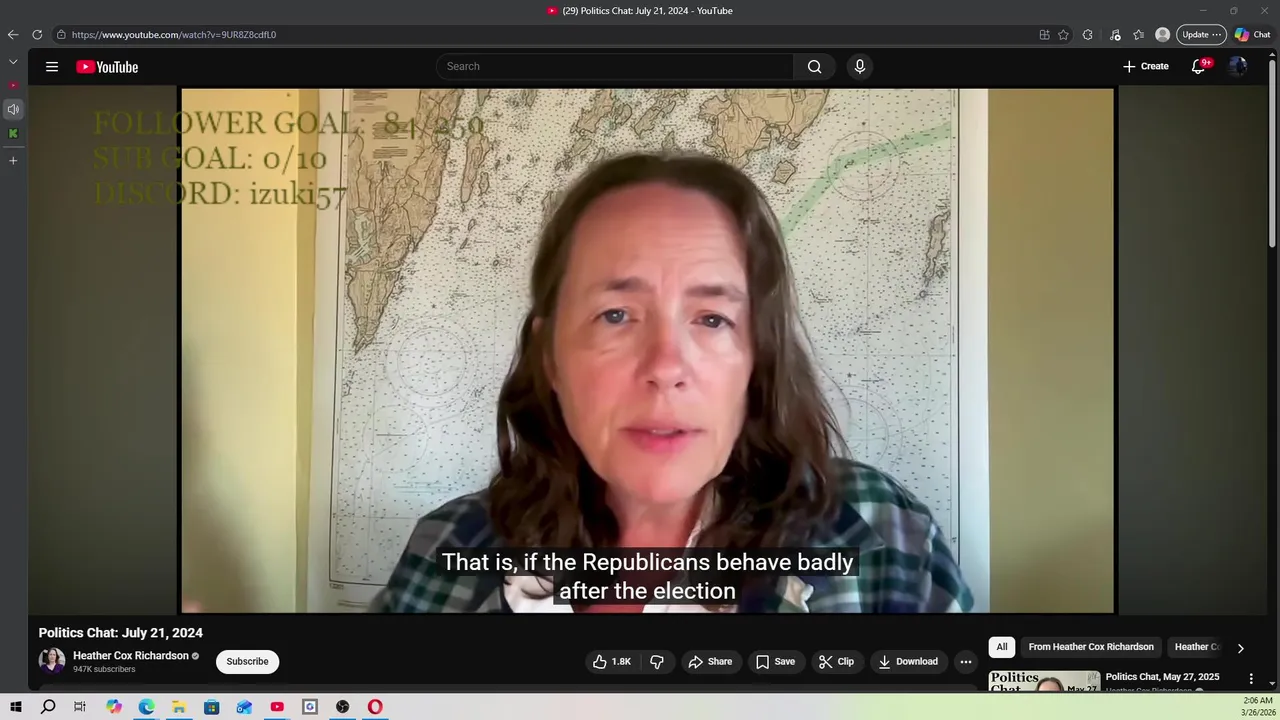Like the video with 1.8K likes
This screenshot has width=1280, height=720.
click(612, 661)
